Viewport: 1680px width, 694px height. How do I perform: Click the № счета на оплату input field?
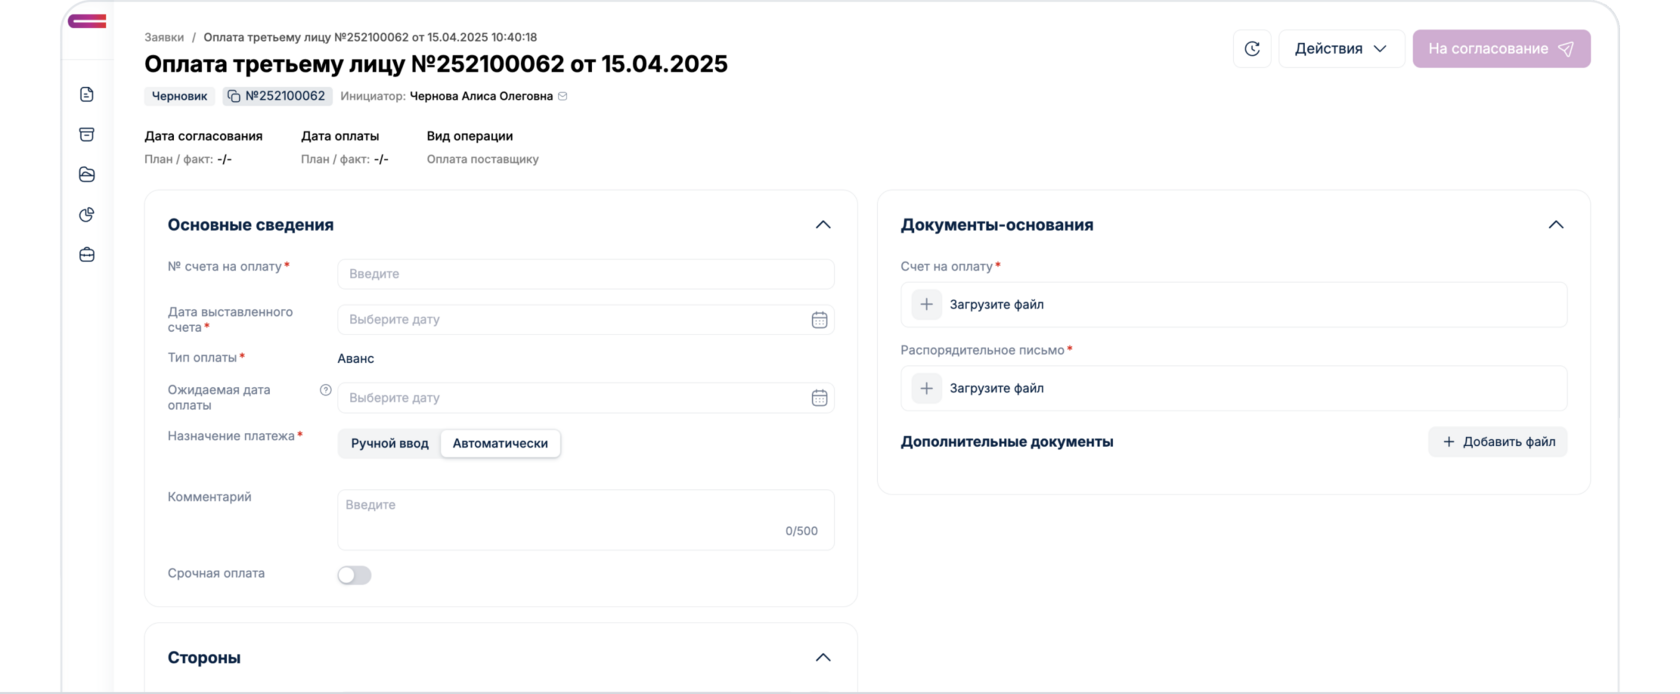pyautogui.click(x=585, y=274)
